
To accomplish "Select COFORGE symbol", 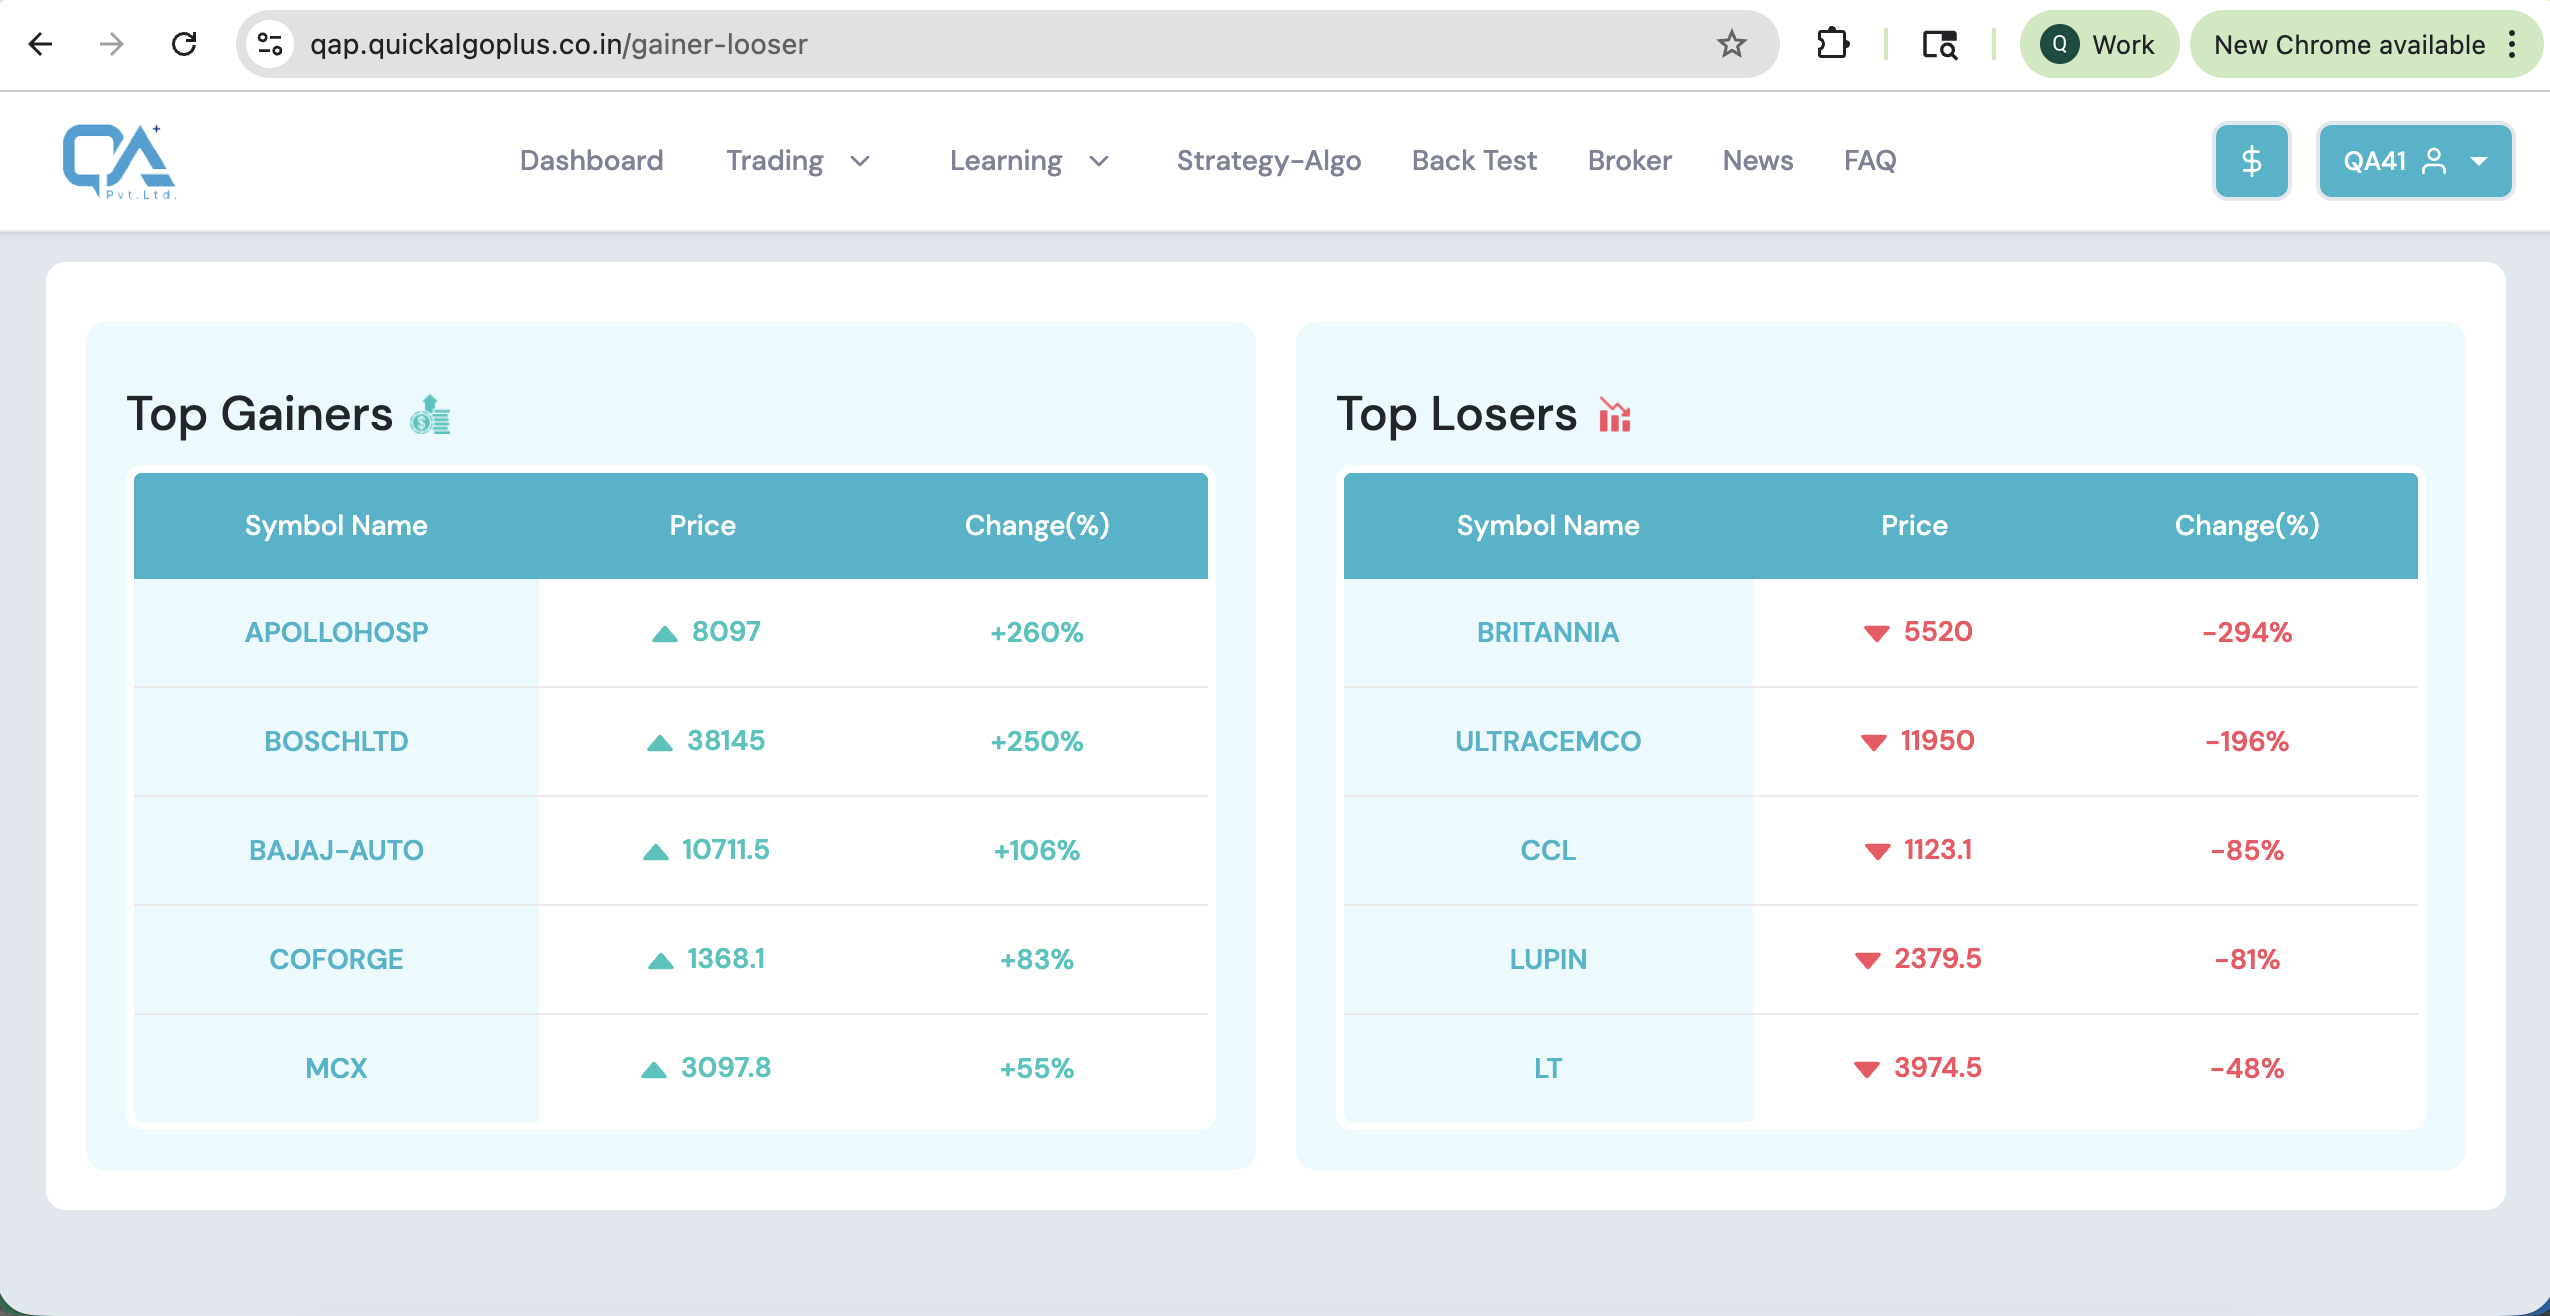I will click(x=336, y=959).
